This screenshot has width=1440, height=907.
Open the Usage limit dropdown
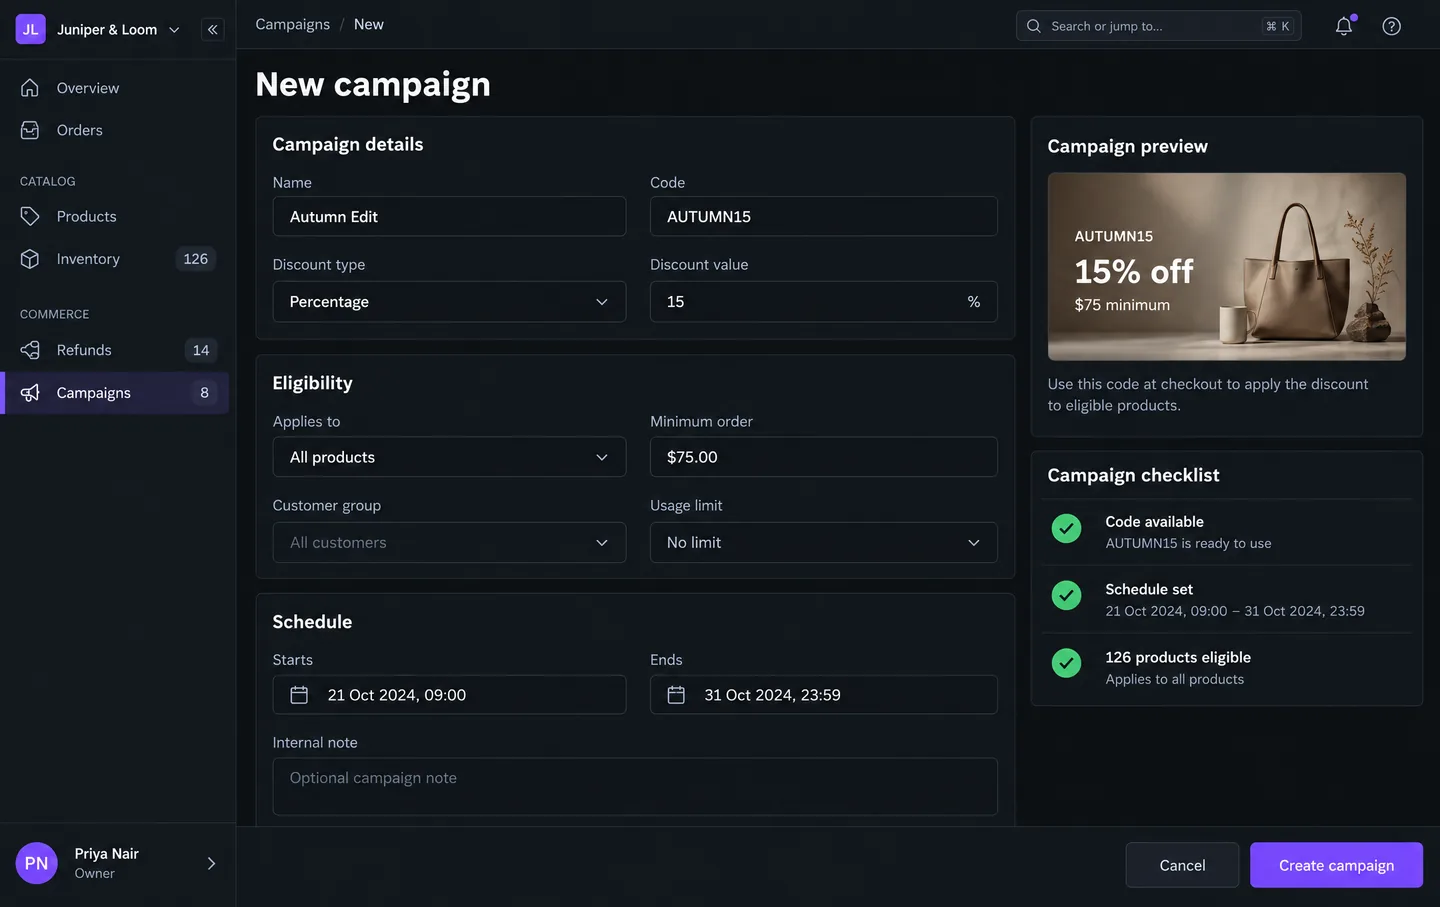pos(824,542)
